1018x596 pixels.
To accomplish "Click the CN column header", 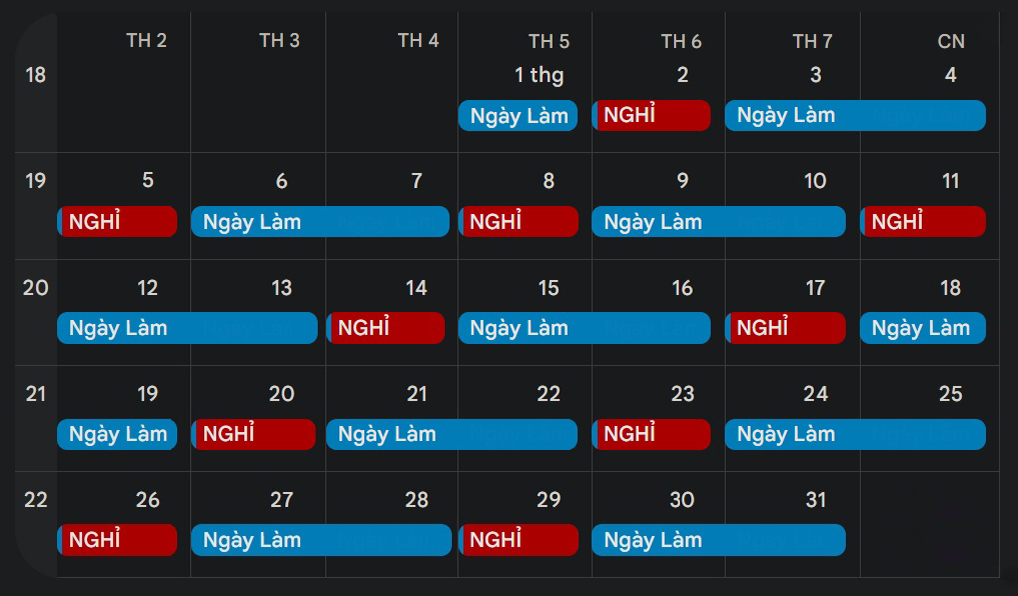I will coord(951,41).
